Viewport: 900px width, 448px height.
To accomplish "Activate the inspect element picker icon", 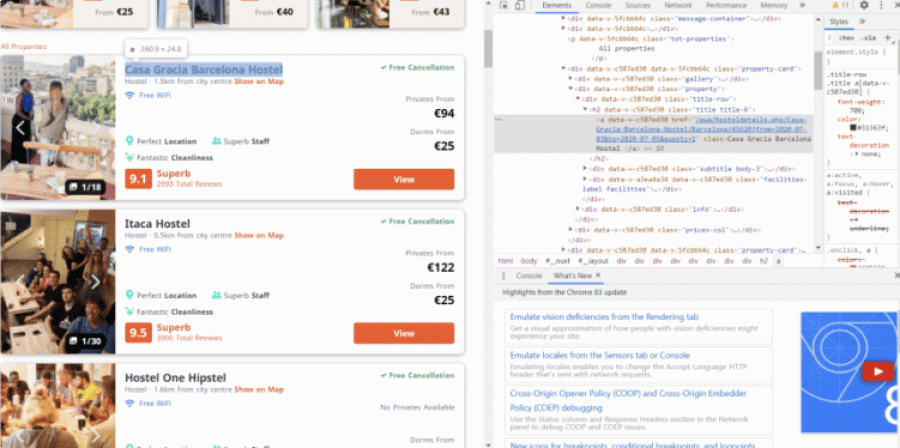I will (503, 6).
